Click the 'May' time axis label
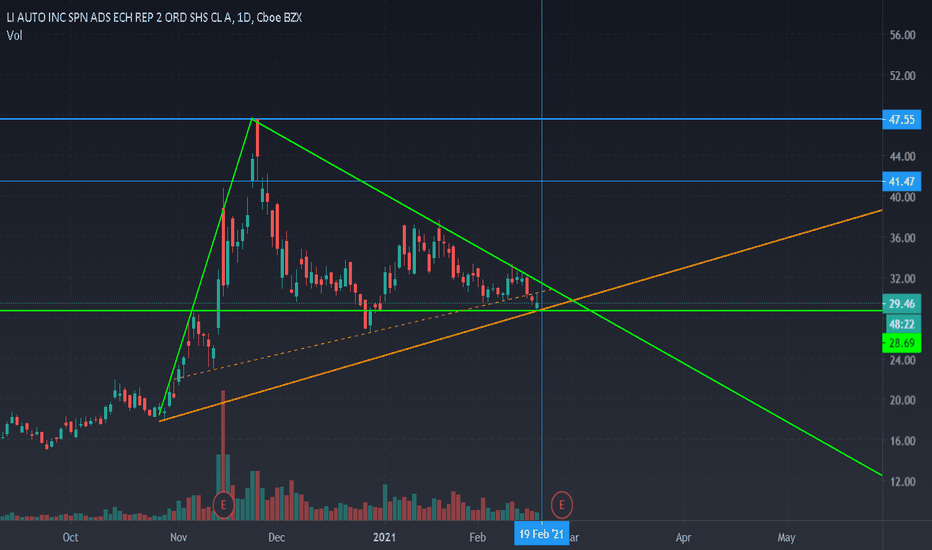This screenshot has height=550, width=932. [x=786, y=538]
